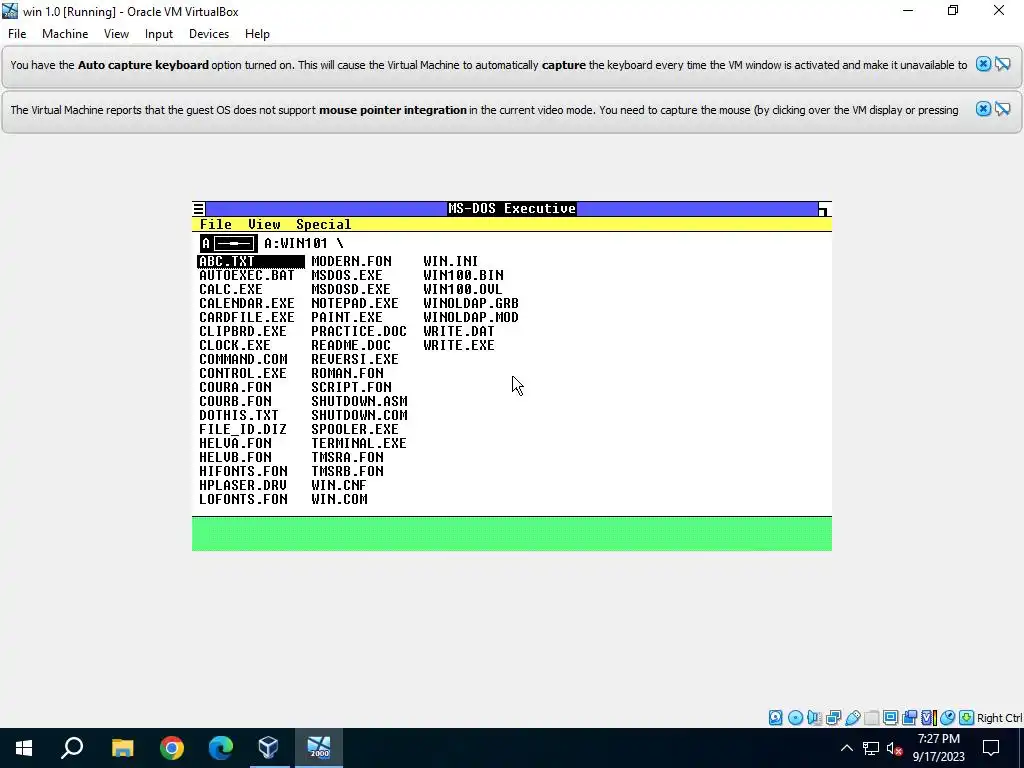Select CONTROL.EXE in the file list
Viewport: 1024px width, 768px height.
coord(243,374)
